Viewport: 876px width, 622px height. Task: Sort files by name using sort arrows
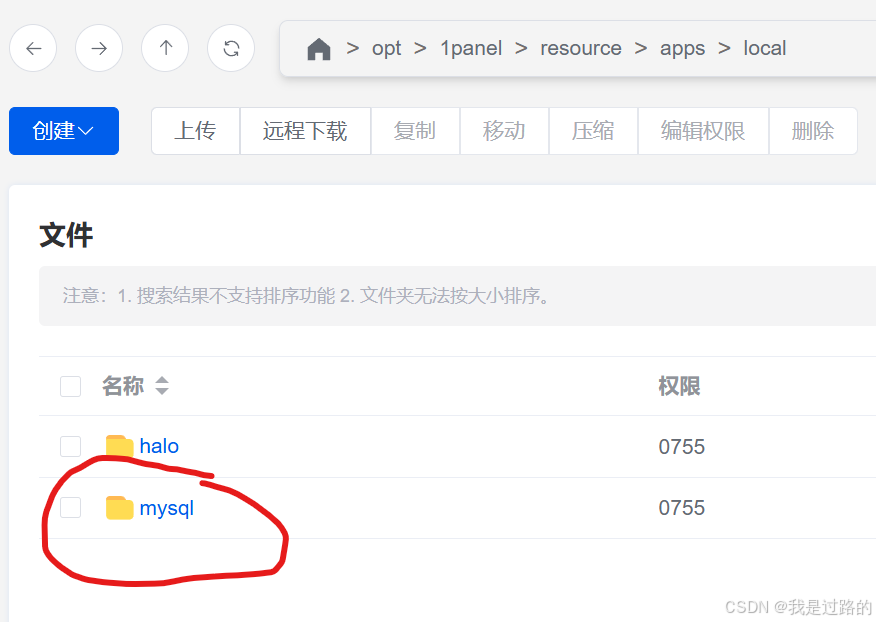[x=162, y=386]
